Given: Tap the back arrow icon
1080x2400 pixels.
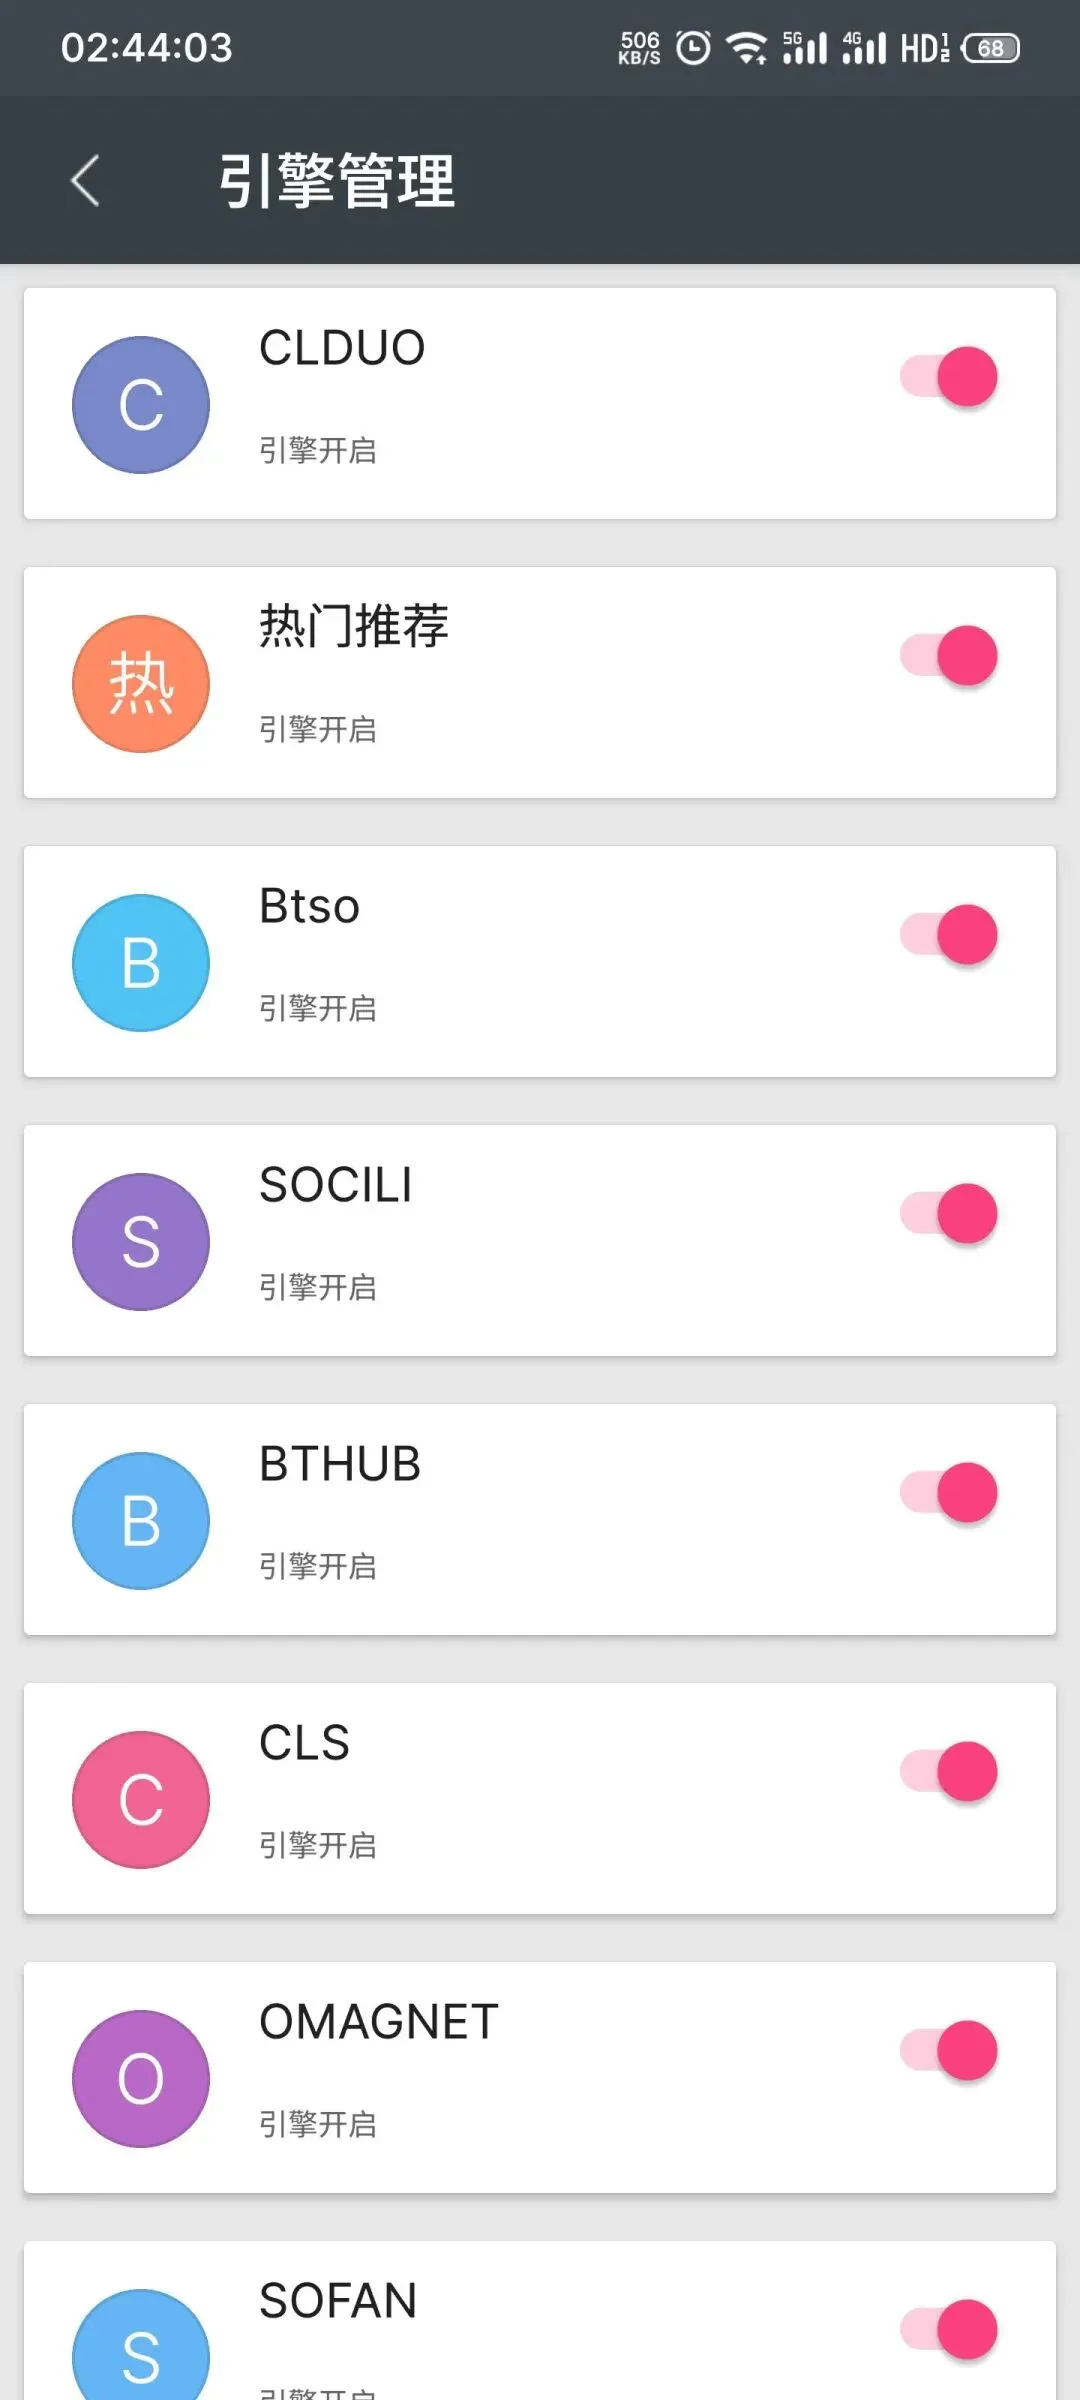Looking at the screenshot, I should click(85, 181).
